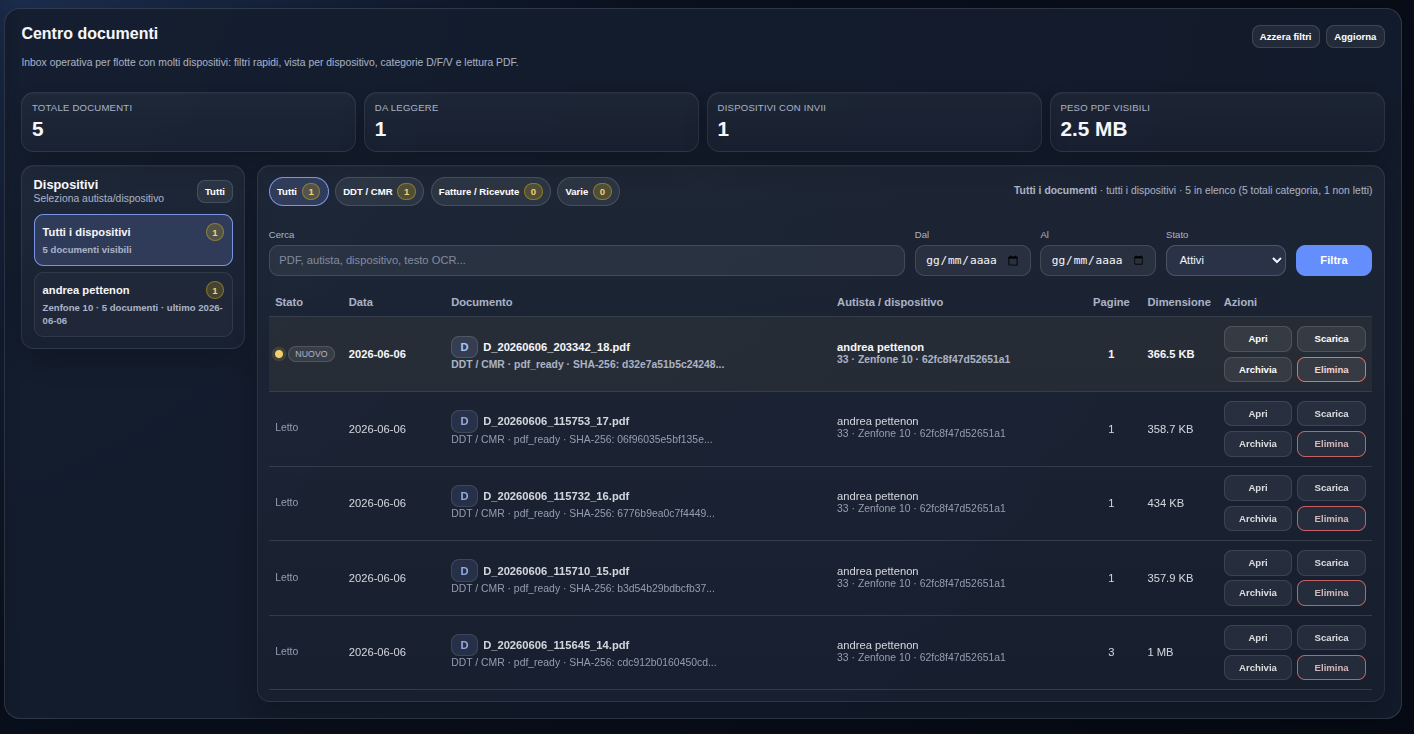1414x734 pixels.
Task: Click the D category badge for D_20260606_115732_16.pdf
Action: tap(464, 496)
